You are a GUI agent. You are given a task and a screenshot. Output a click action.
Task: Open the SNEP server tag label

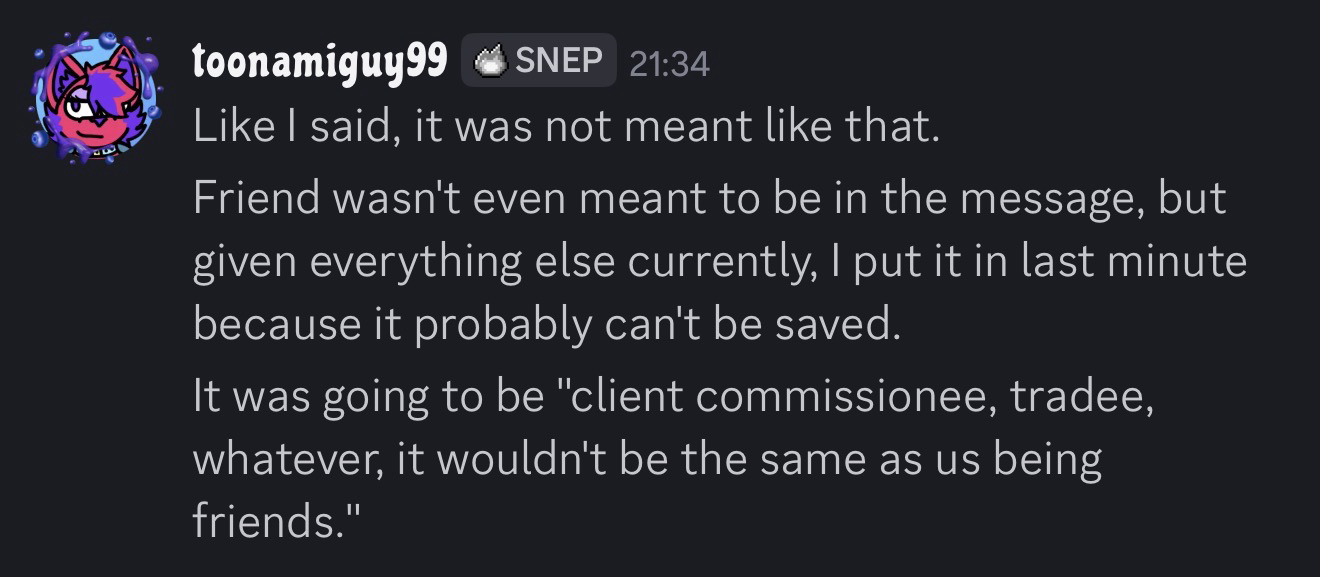tap(558, 61)
